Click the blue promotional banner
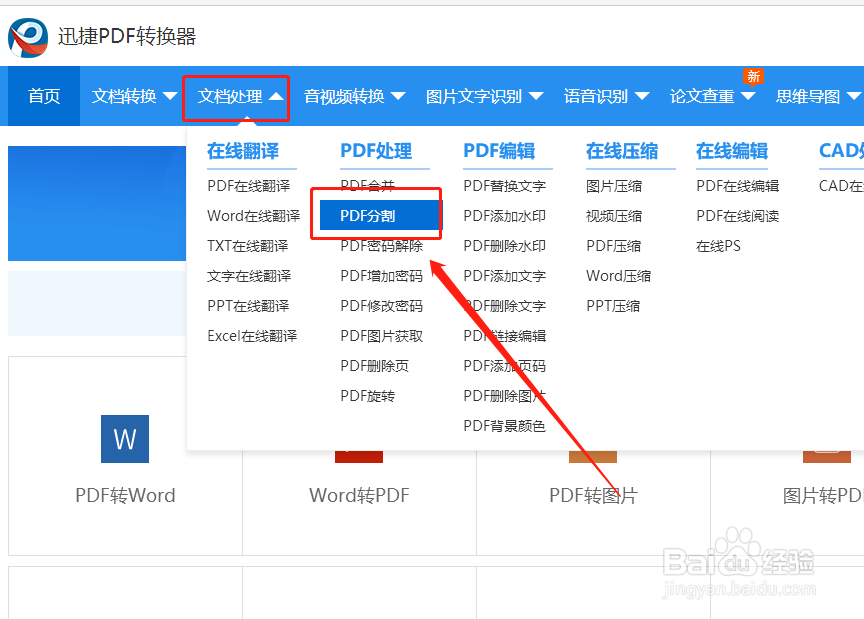 point(97,204)
